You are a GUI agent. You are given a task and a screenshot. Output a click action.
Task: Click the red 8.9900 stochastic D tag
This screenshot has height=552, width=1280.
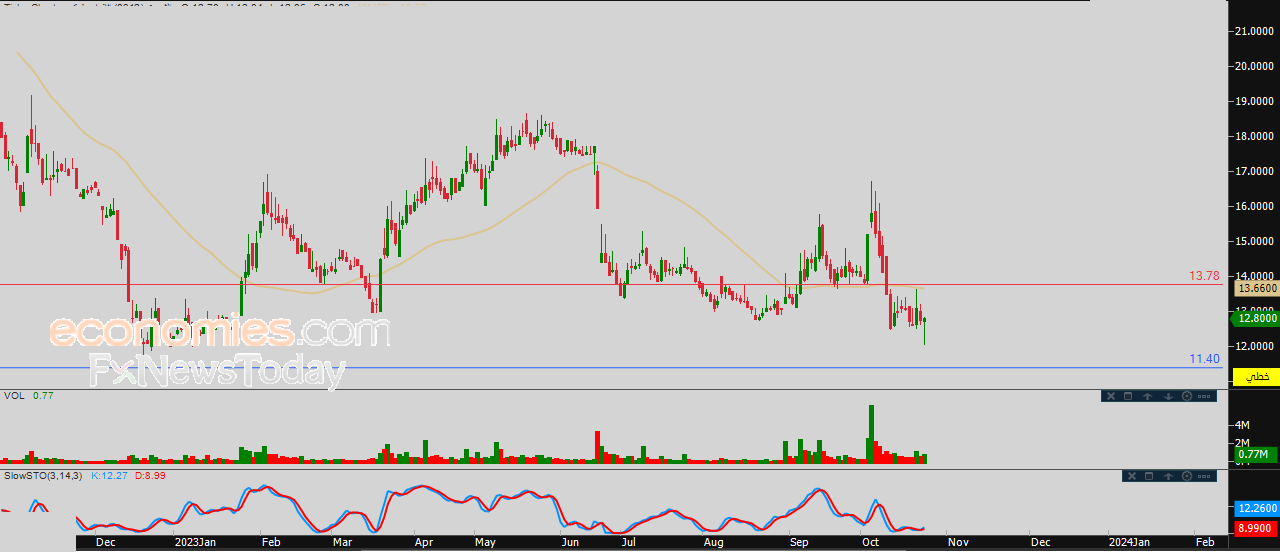pos(1257,527)
